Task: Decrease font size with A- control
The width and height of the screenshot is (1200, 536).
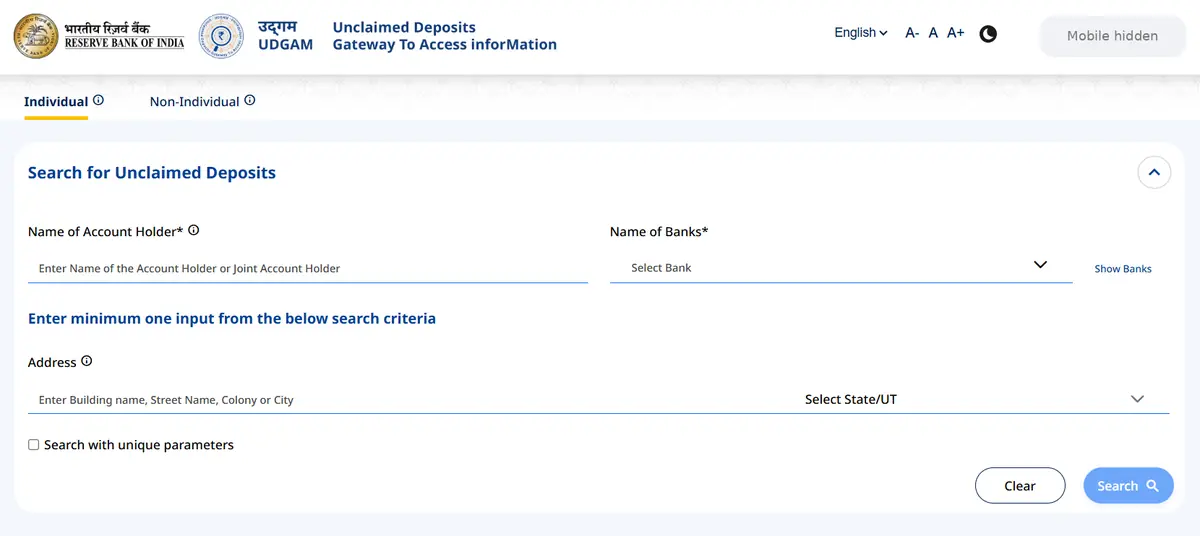Action: [x=912, y=33]
